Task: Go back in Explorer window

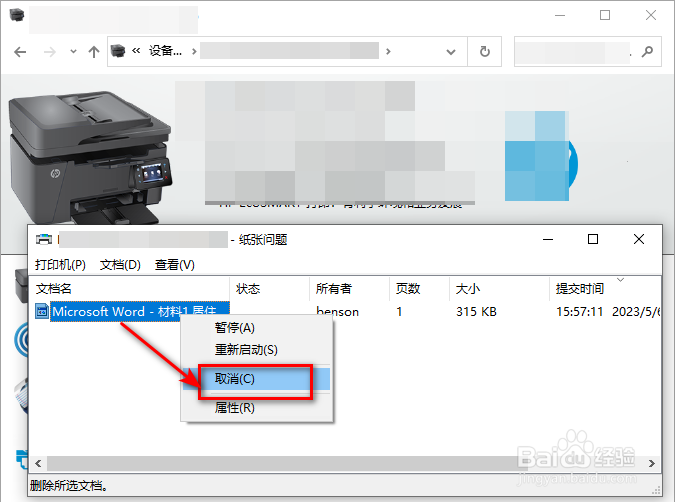Action: (x=20, y=52)
